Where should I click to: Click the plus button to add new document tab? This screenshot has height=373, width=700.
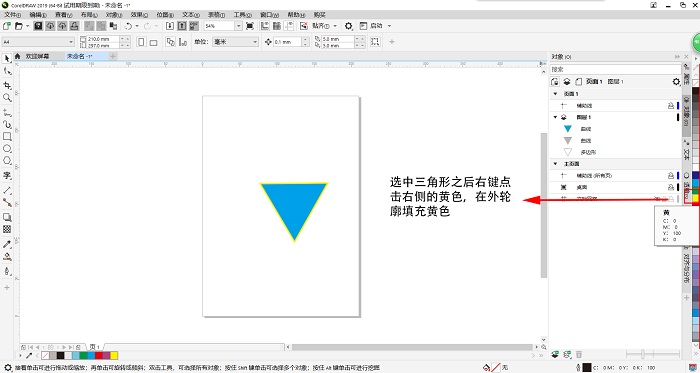113,56
